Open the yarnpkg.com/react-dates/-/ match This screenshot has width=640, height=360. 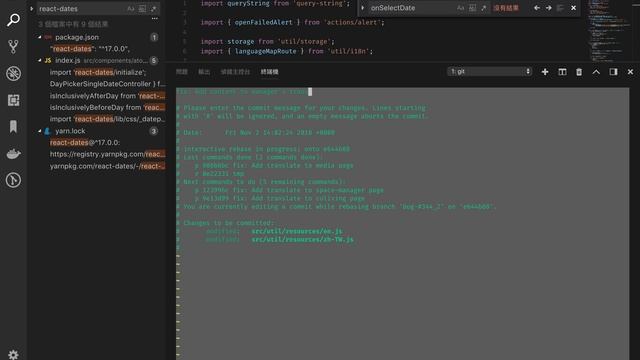107,166
